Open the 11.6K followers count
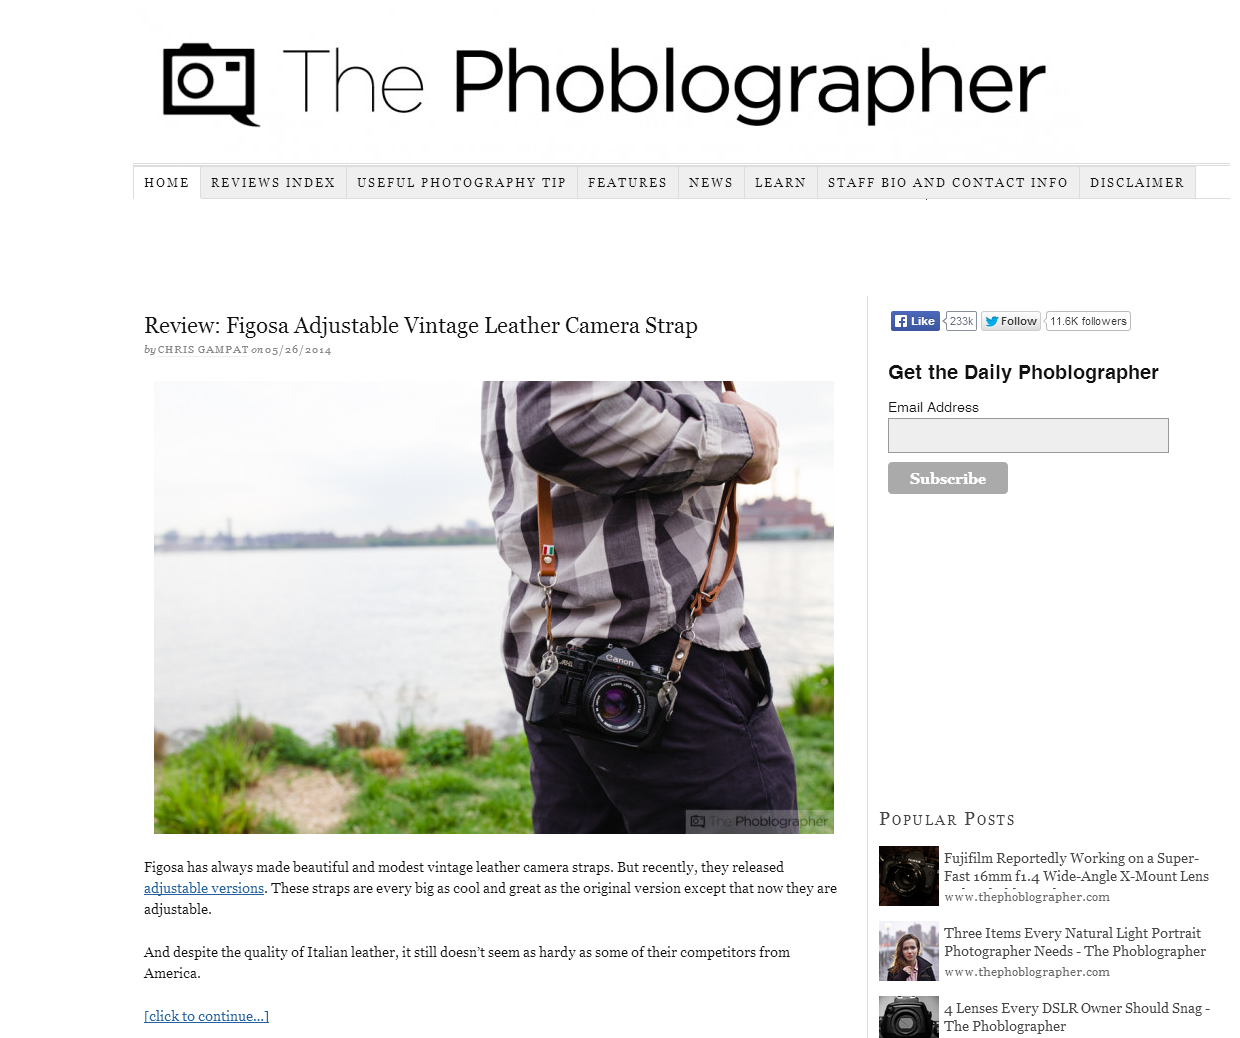Image resolution: width=1240 pixels, height=1038 pixels. pos(1088,321)
